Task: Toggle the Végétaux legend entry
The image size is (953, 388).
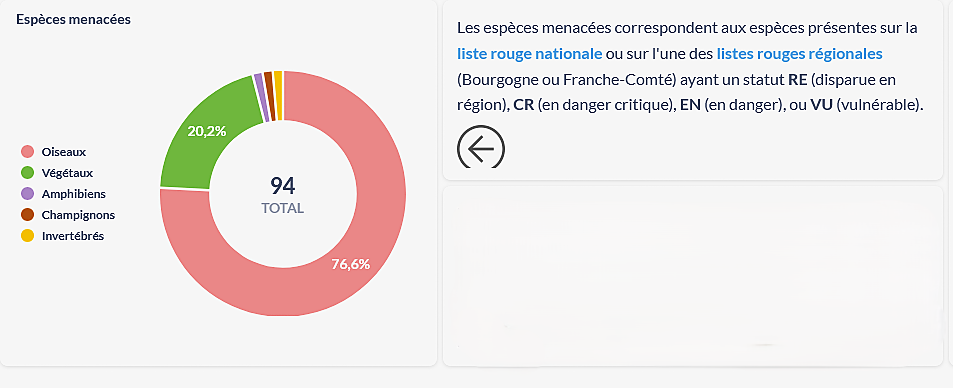Action: click(x=57, y=173)
